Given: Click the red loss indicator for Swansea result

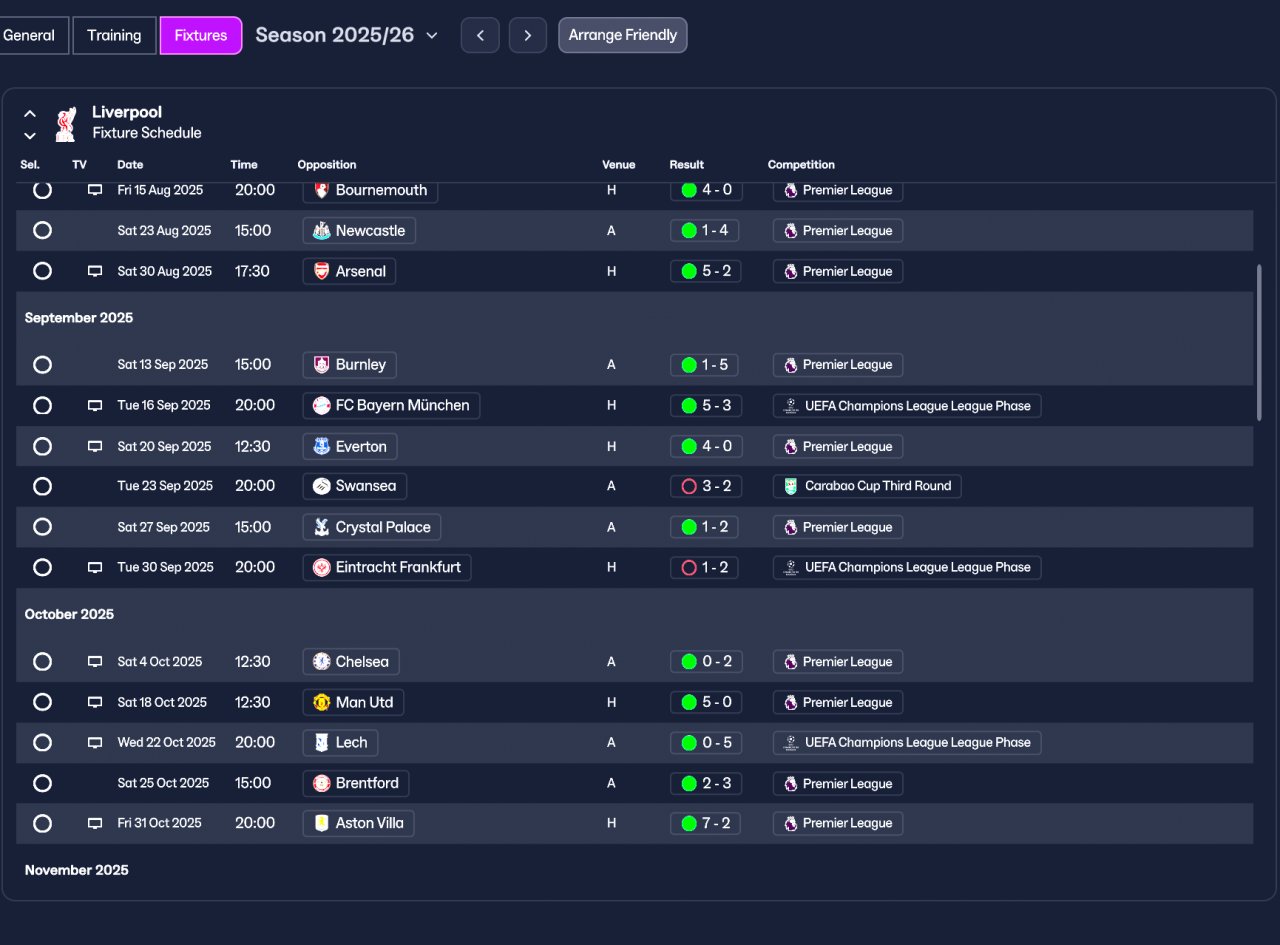Looking at the screenshot, I should click(x=689, y=486).
